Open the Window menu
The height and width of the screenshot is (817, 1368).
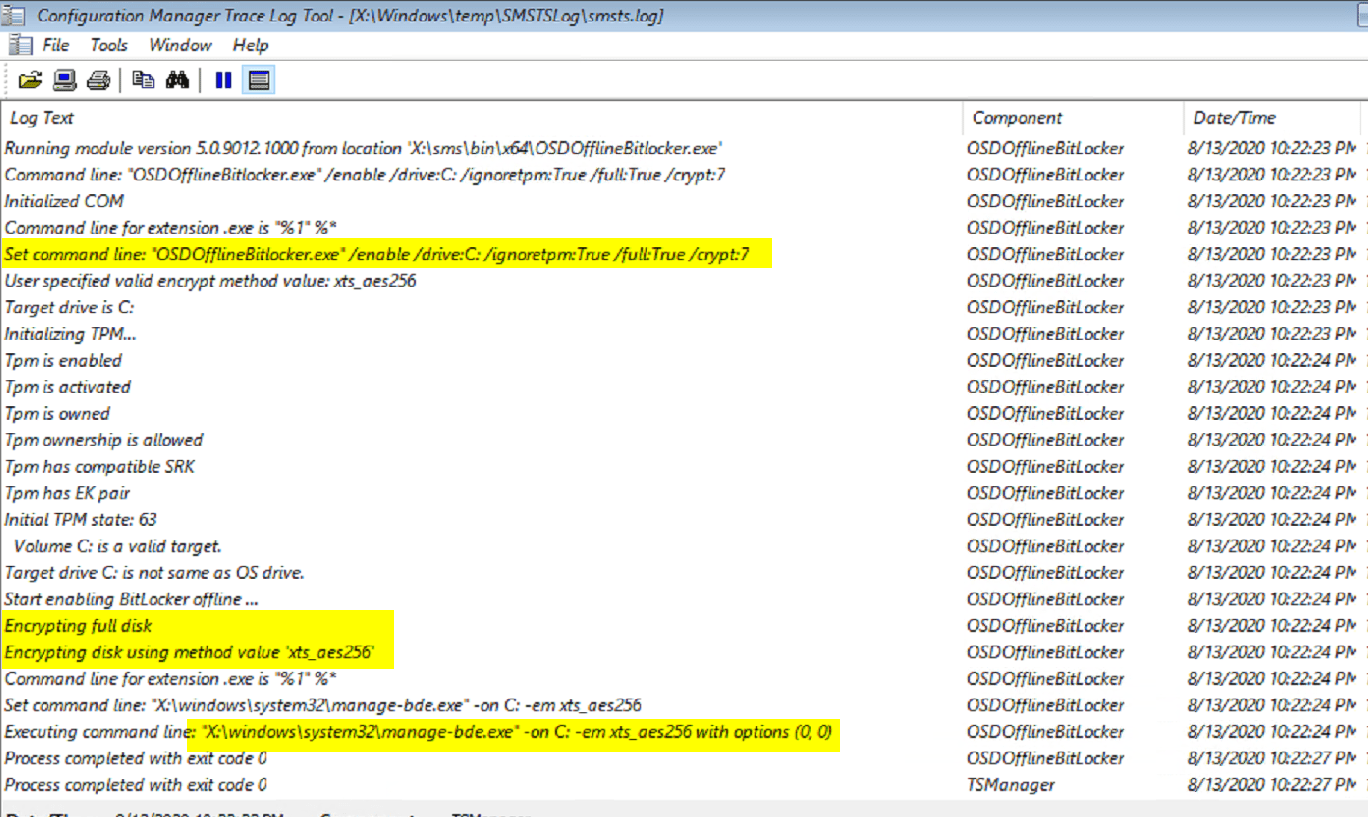pos(180,44)
